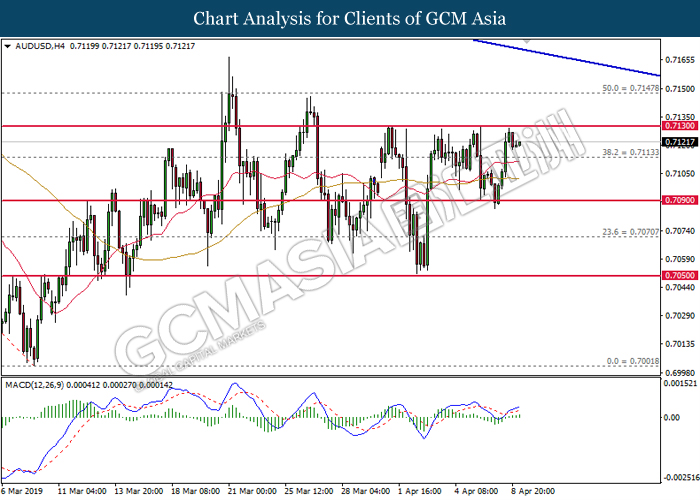Screen dimensions: 700x500
Task: Click the 0.0 = 0.70018 Fibonacci label
Action: (x=631, y=361)
